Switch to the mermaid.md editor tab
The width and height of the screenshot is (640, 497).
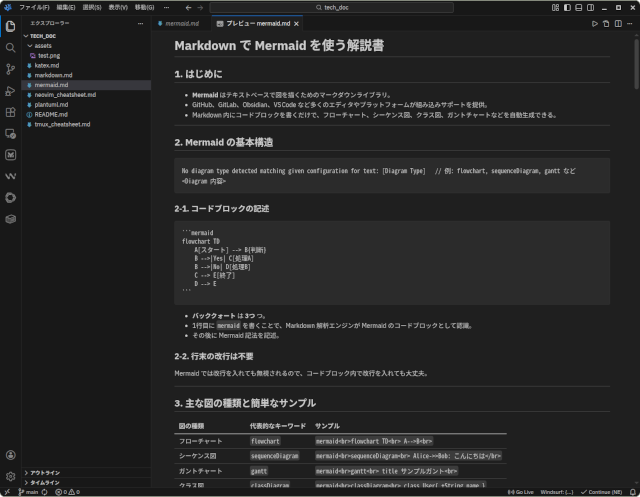pyautogui.click(x=181, y=21)
